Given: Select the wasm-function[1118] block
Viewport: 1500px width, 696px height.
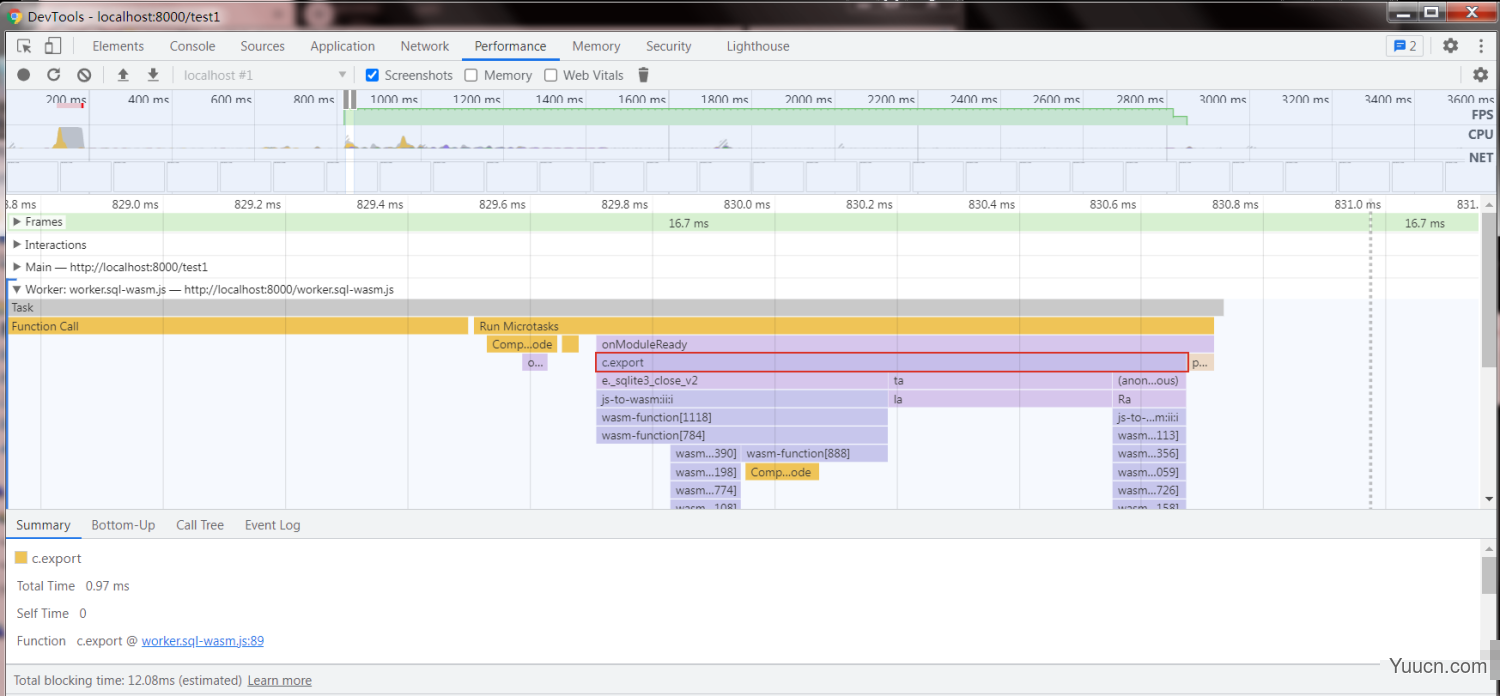Looking at the screenshot, I should click(742, 417).
